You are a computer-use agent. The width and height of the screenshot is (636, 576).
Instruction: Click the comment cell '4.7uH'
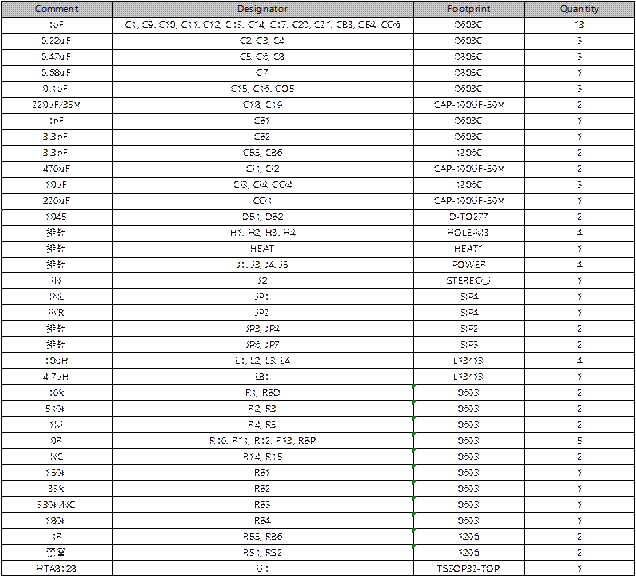(57, 377)
